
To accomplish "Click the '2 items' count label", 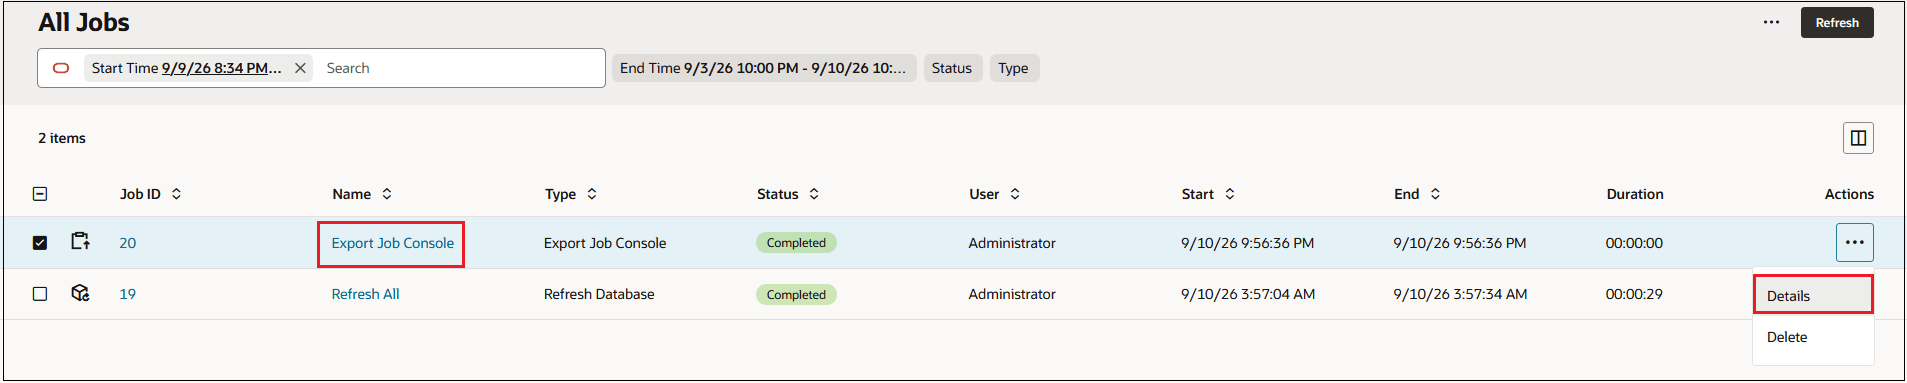I will click(62, 138).
